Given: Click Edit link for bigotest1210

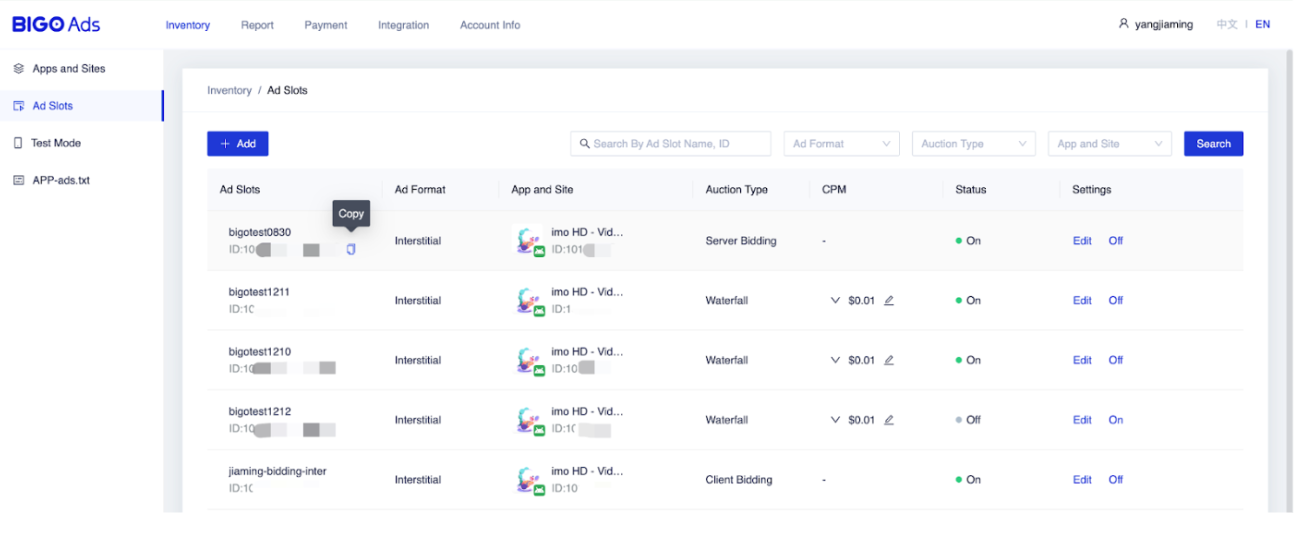Looking at the screenshot, I should [1082, 360].
